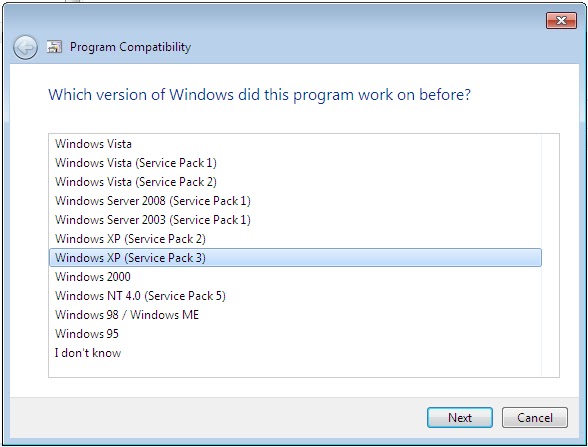Click the back arrow button
This screenshot has width=588, height=447.
pyautogui.click(x=25, y=48)
